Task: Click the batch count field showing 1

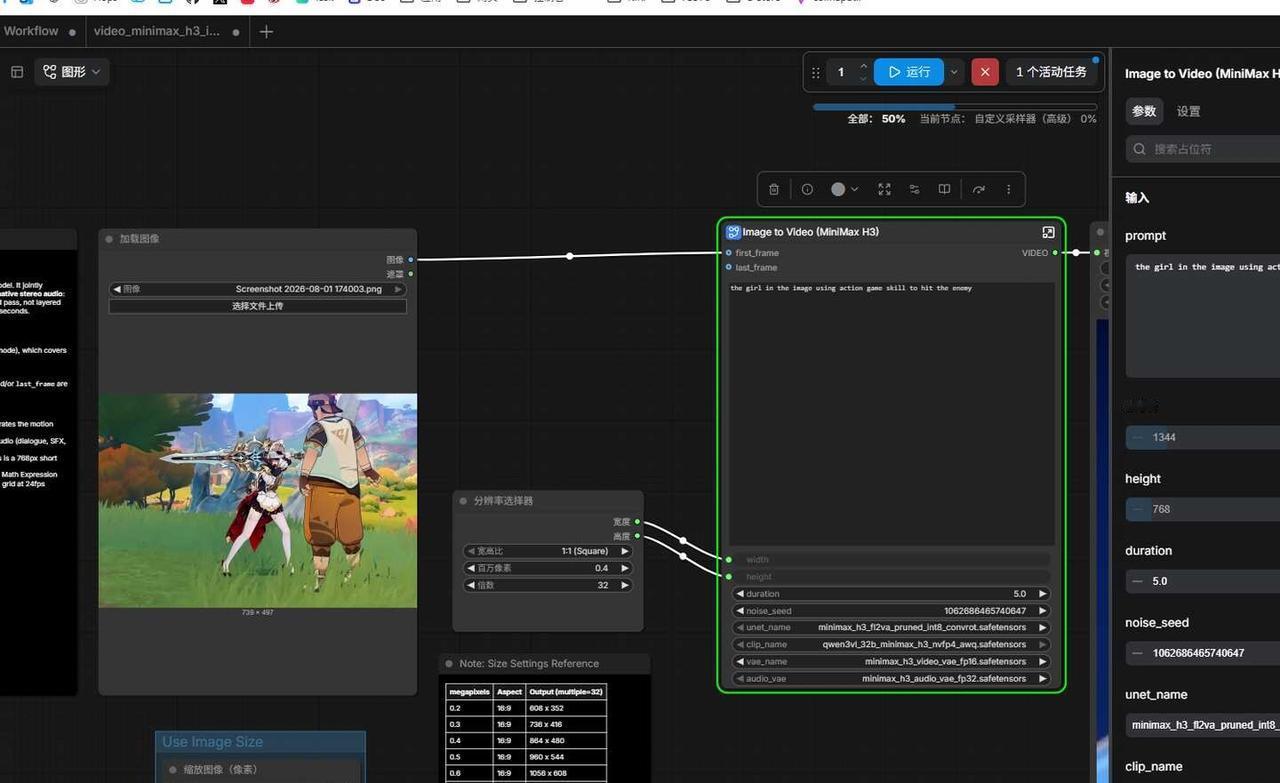Action: click(x=841, y=72)
